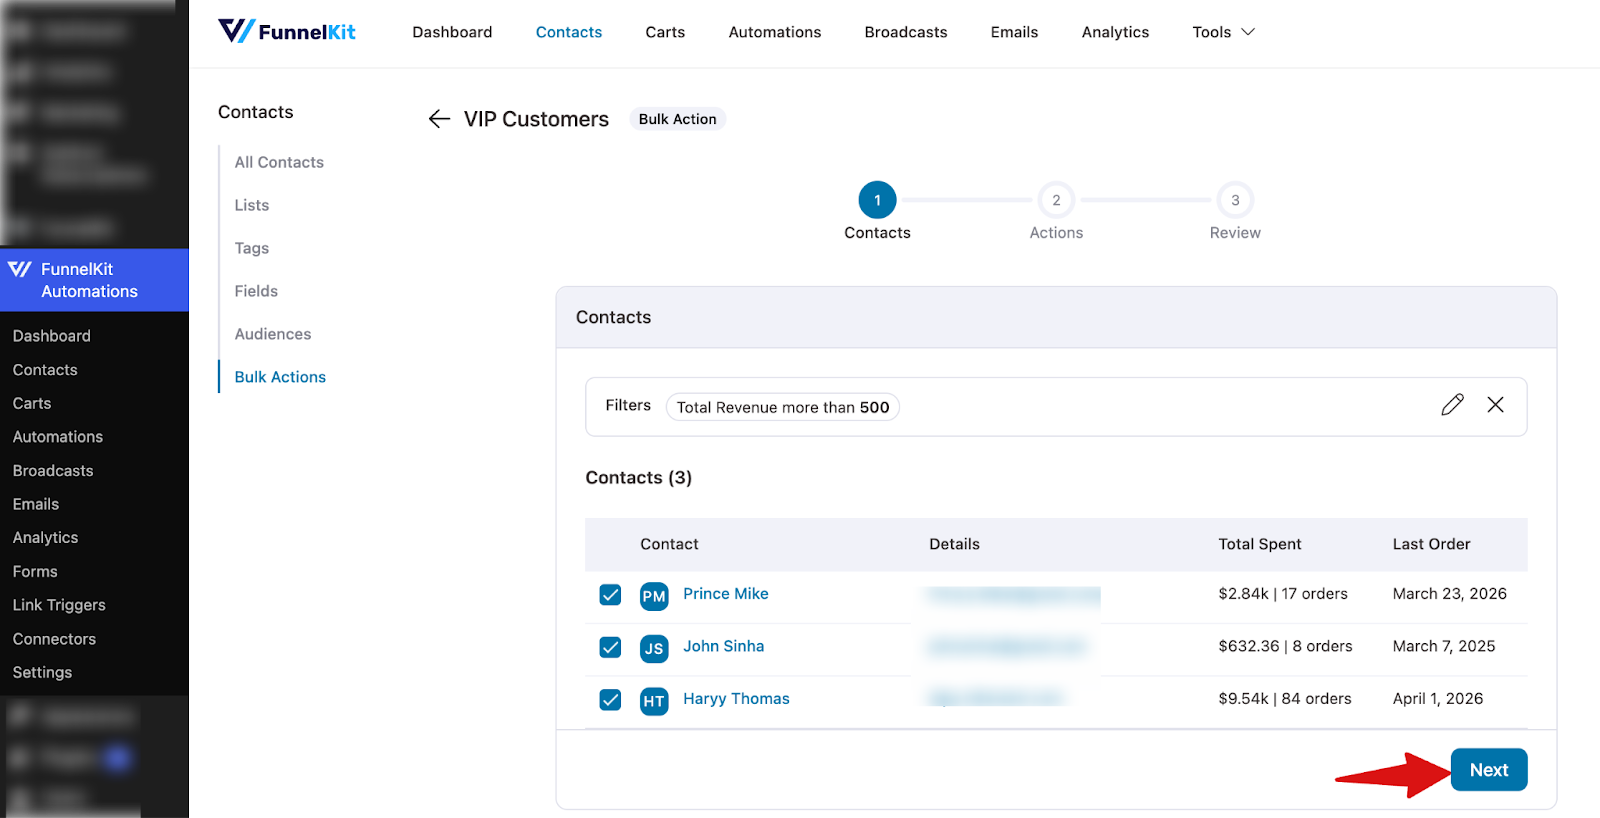Uncheck John Sinha's checkbox
This screenshot has width=1600, height=818.
(610, 647)
